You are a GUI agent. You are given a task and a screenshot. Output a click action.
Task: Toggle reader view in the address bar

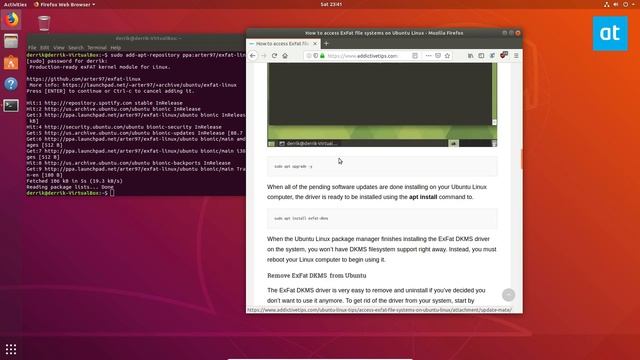click(415, 56)
